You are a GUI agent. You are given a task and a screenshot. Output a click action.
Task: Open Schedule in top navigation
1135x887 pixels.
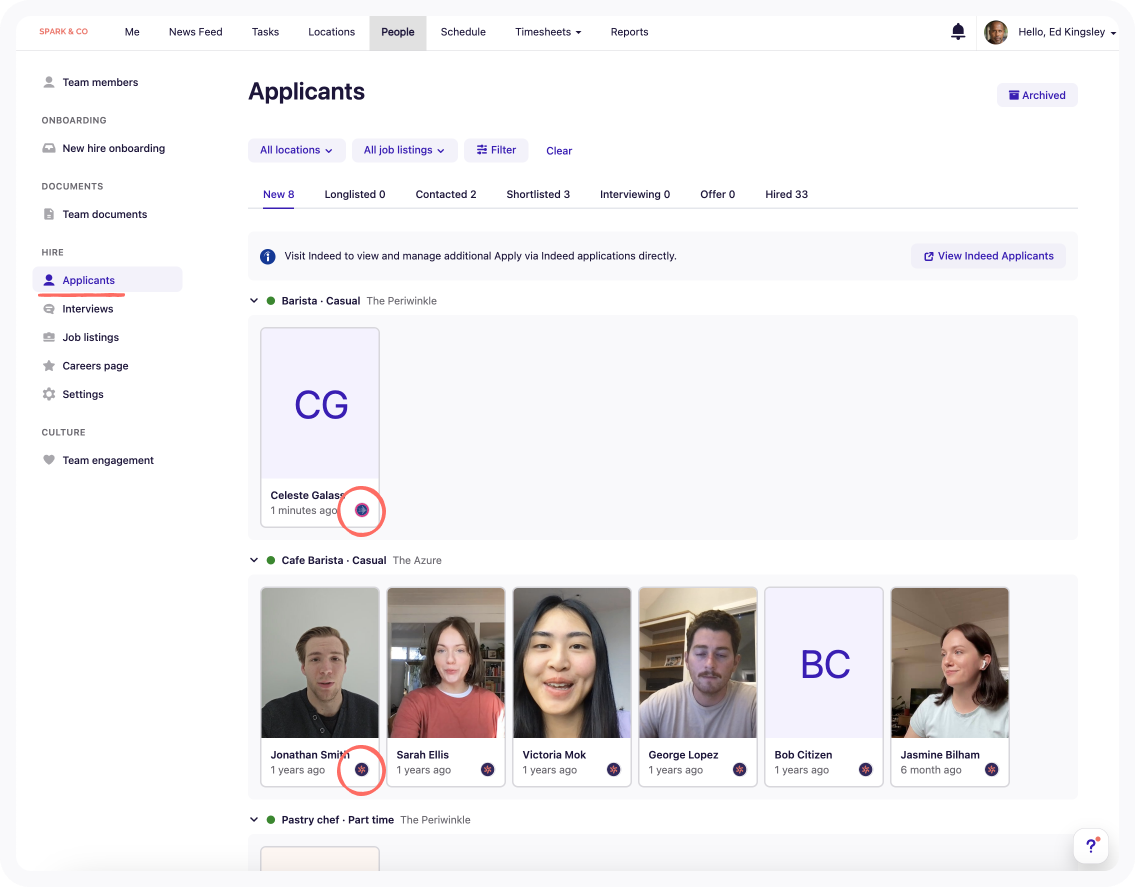coord(463,32)
